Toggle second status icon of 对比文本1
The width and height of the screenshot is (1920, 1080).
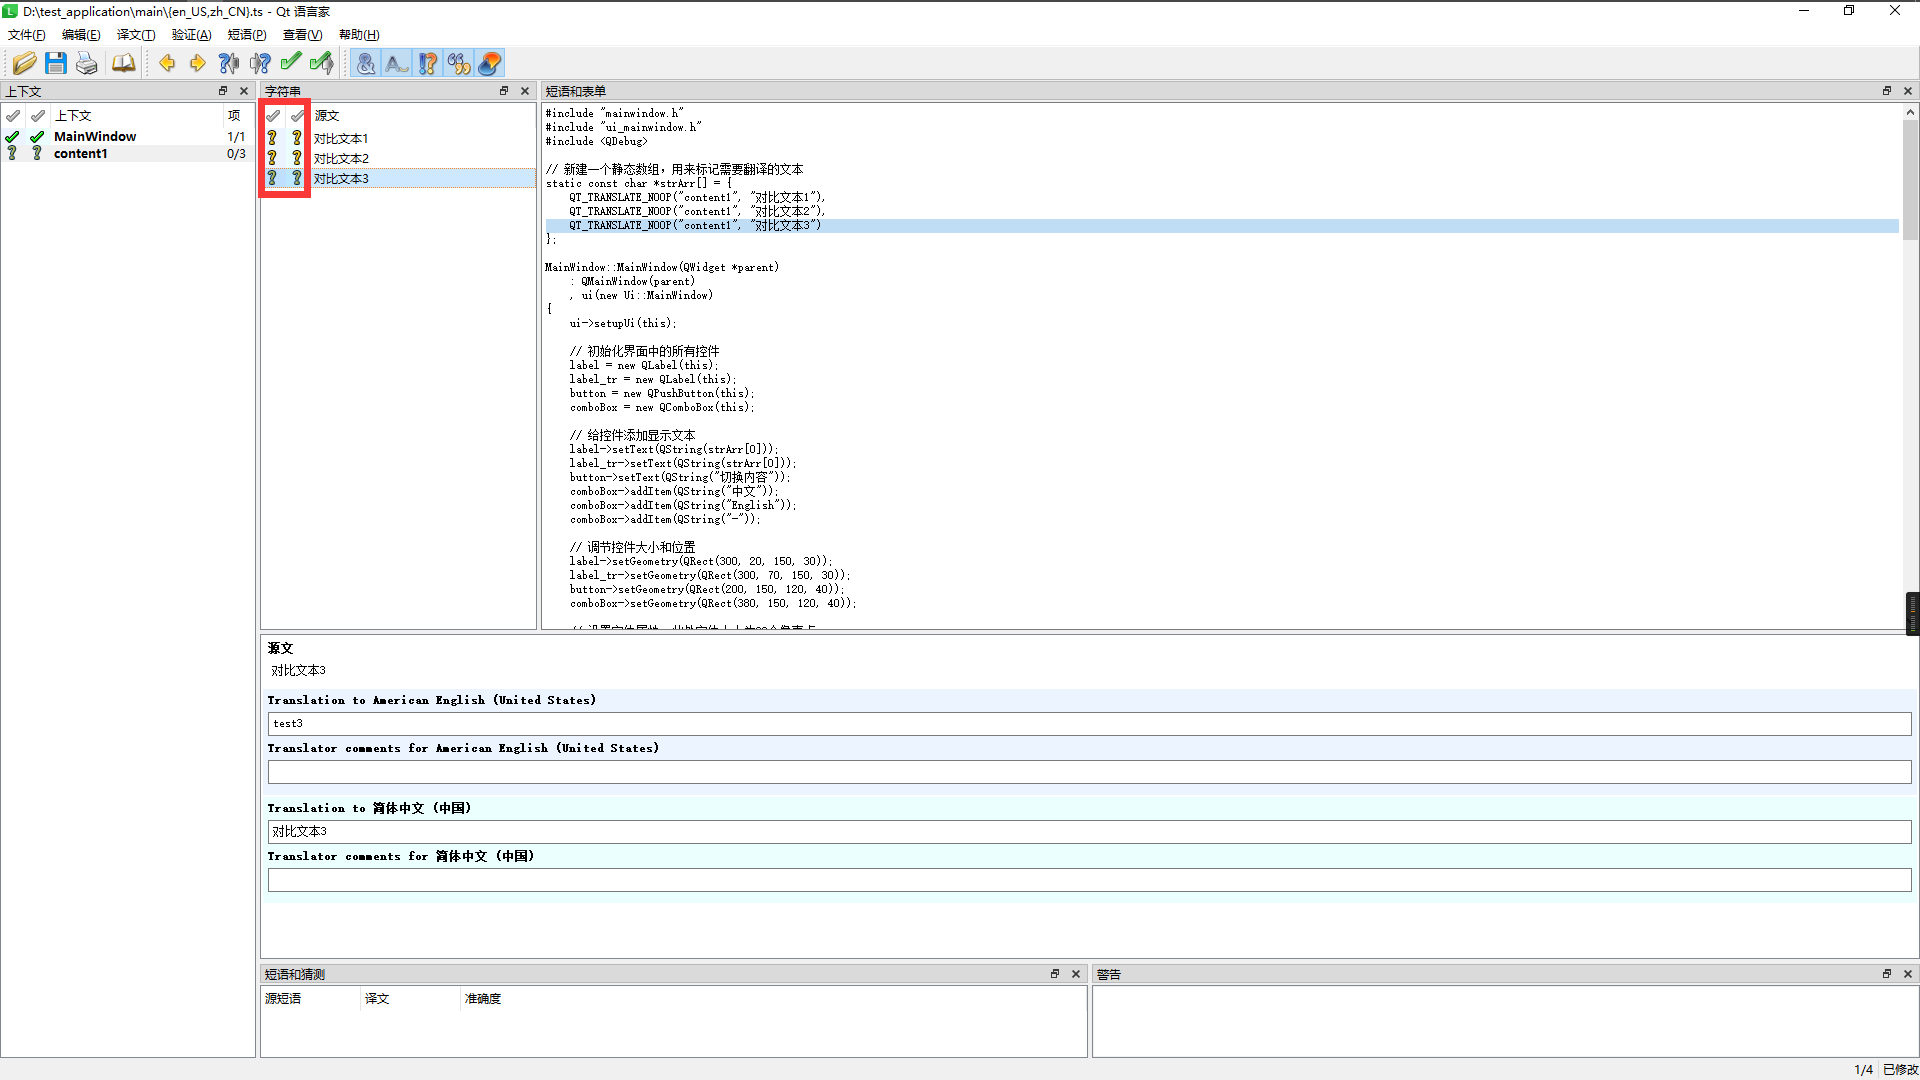(x=297, y=138)
